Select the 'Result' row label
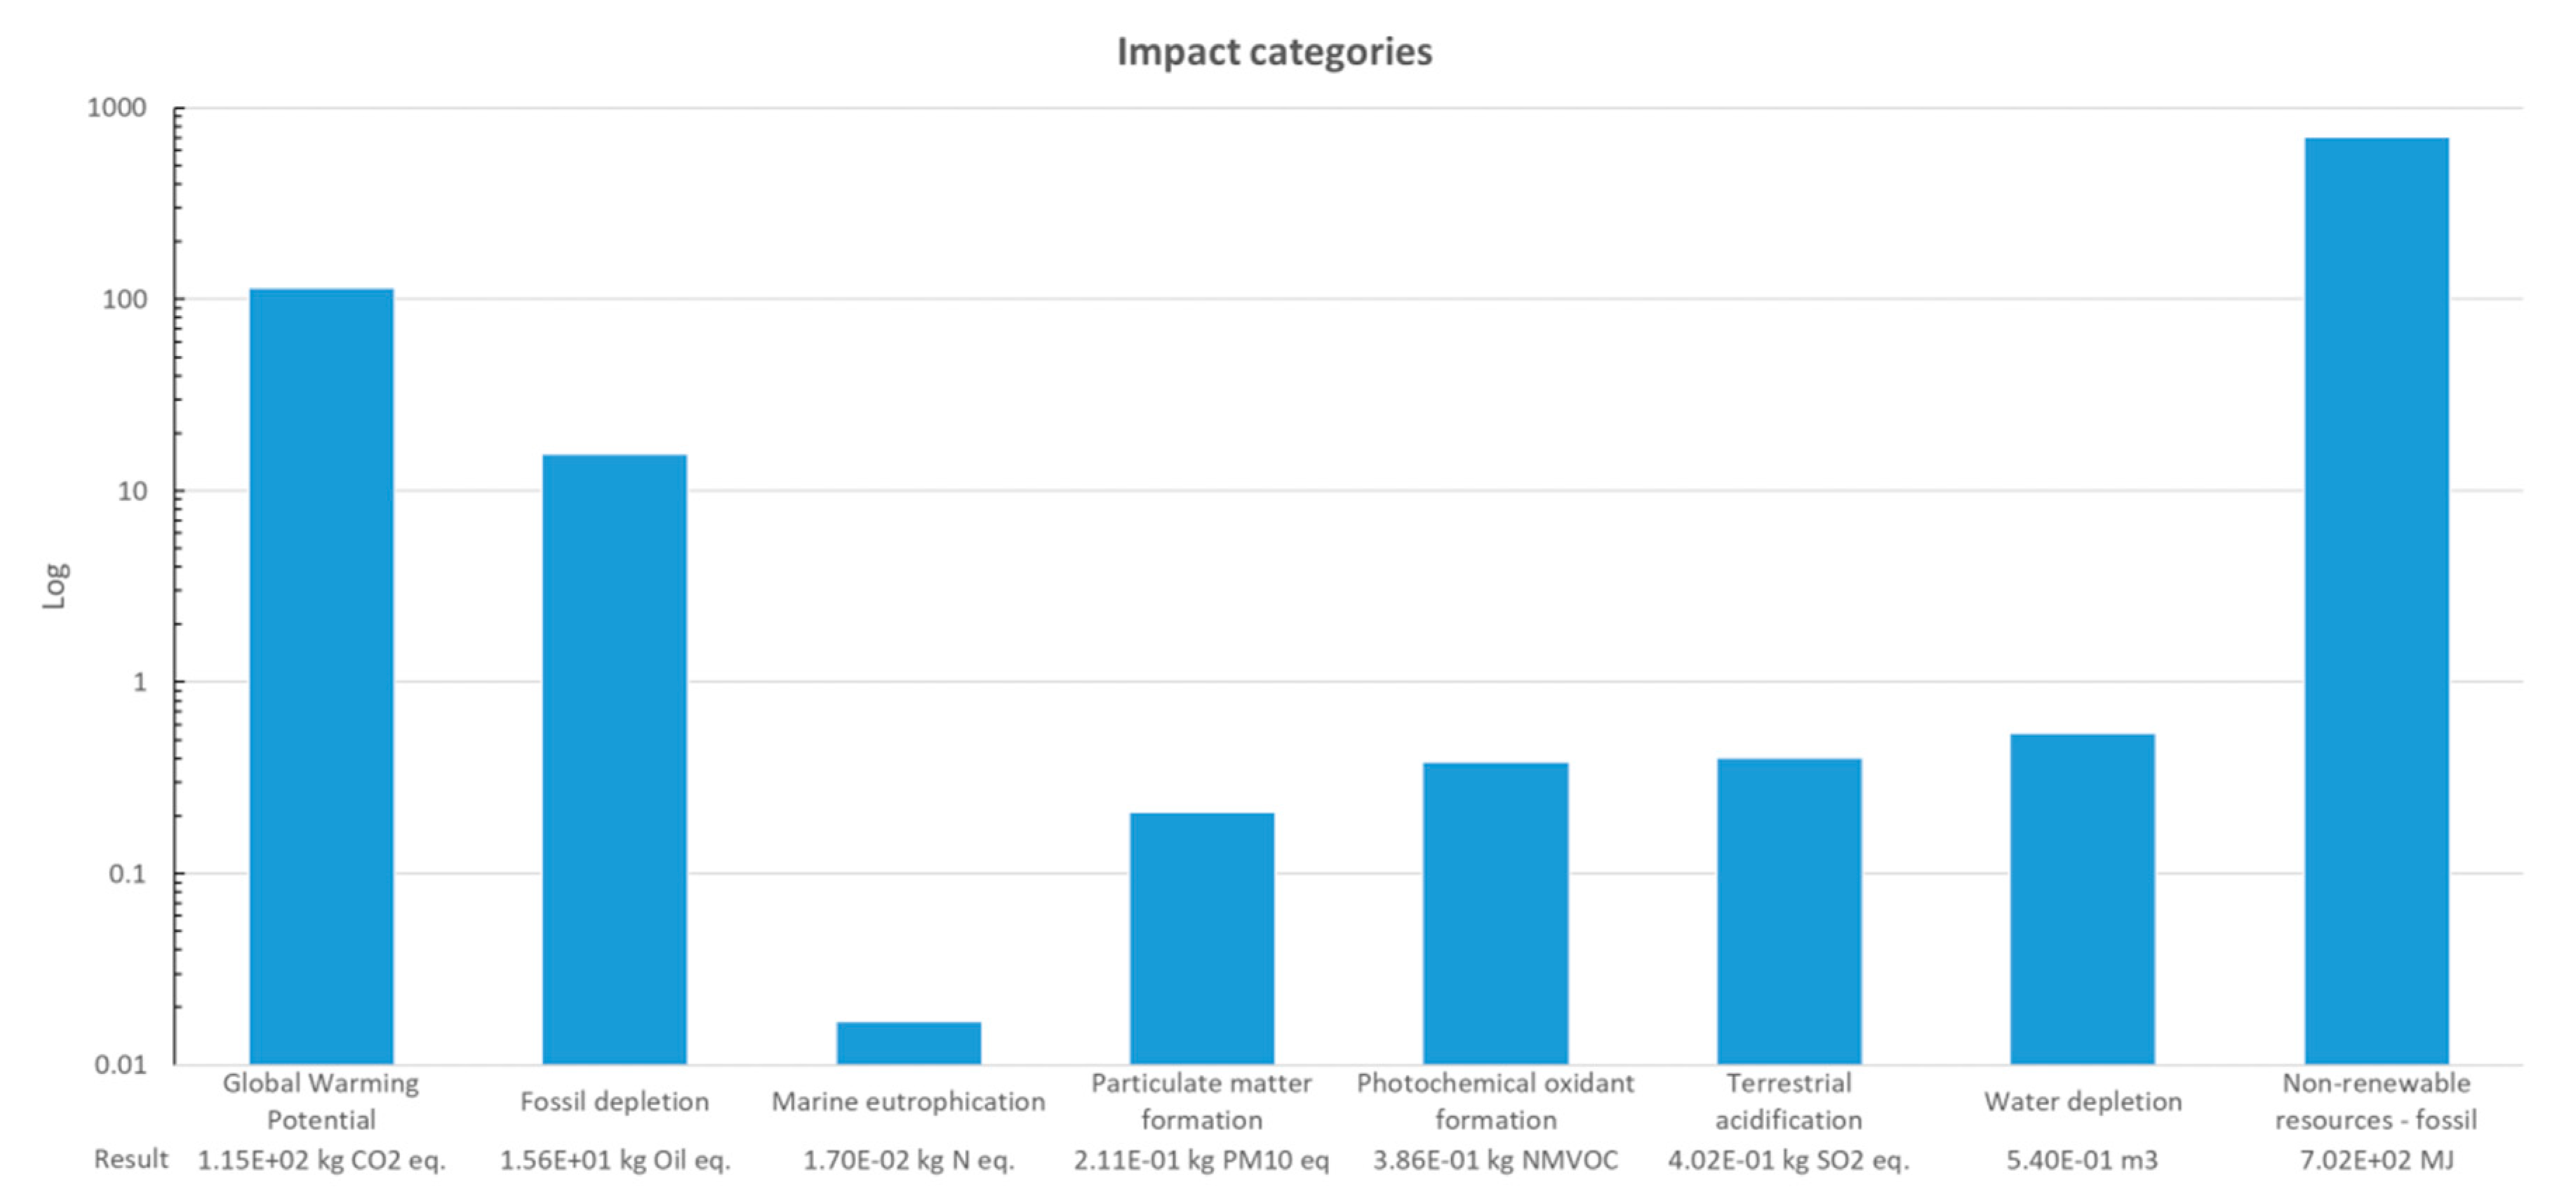 (x=131, y=1159)
